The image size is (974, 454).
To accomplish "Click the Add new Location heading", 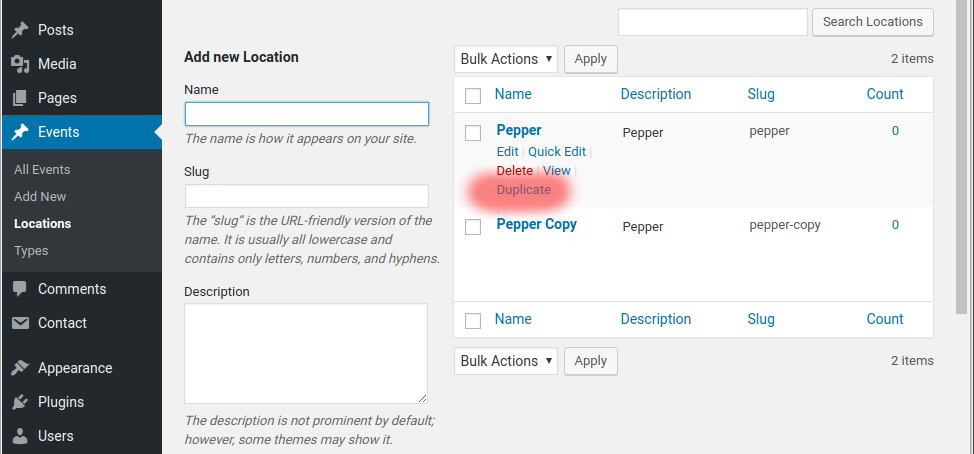I will (241, 57).
